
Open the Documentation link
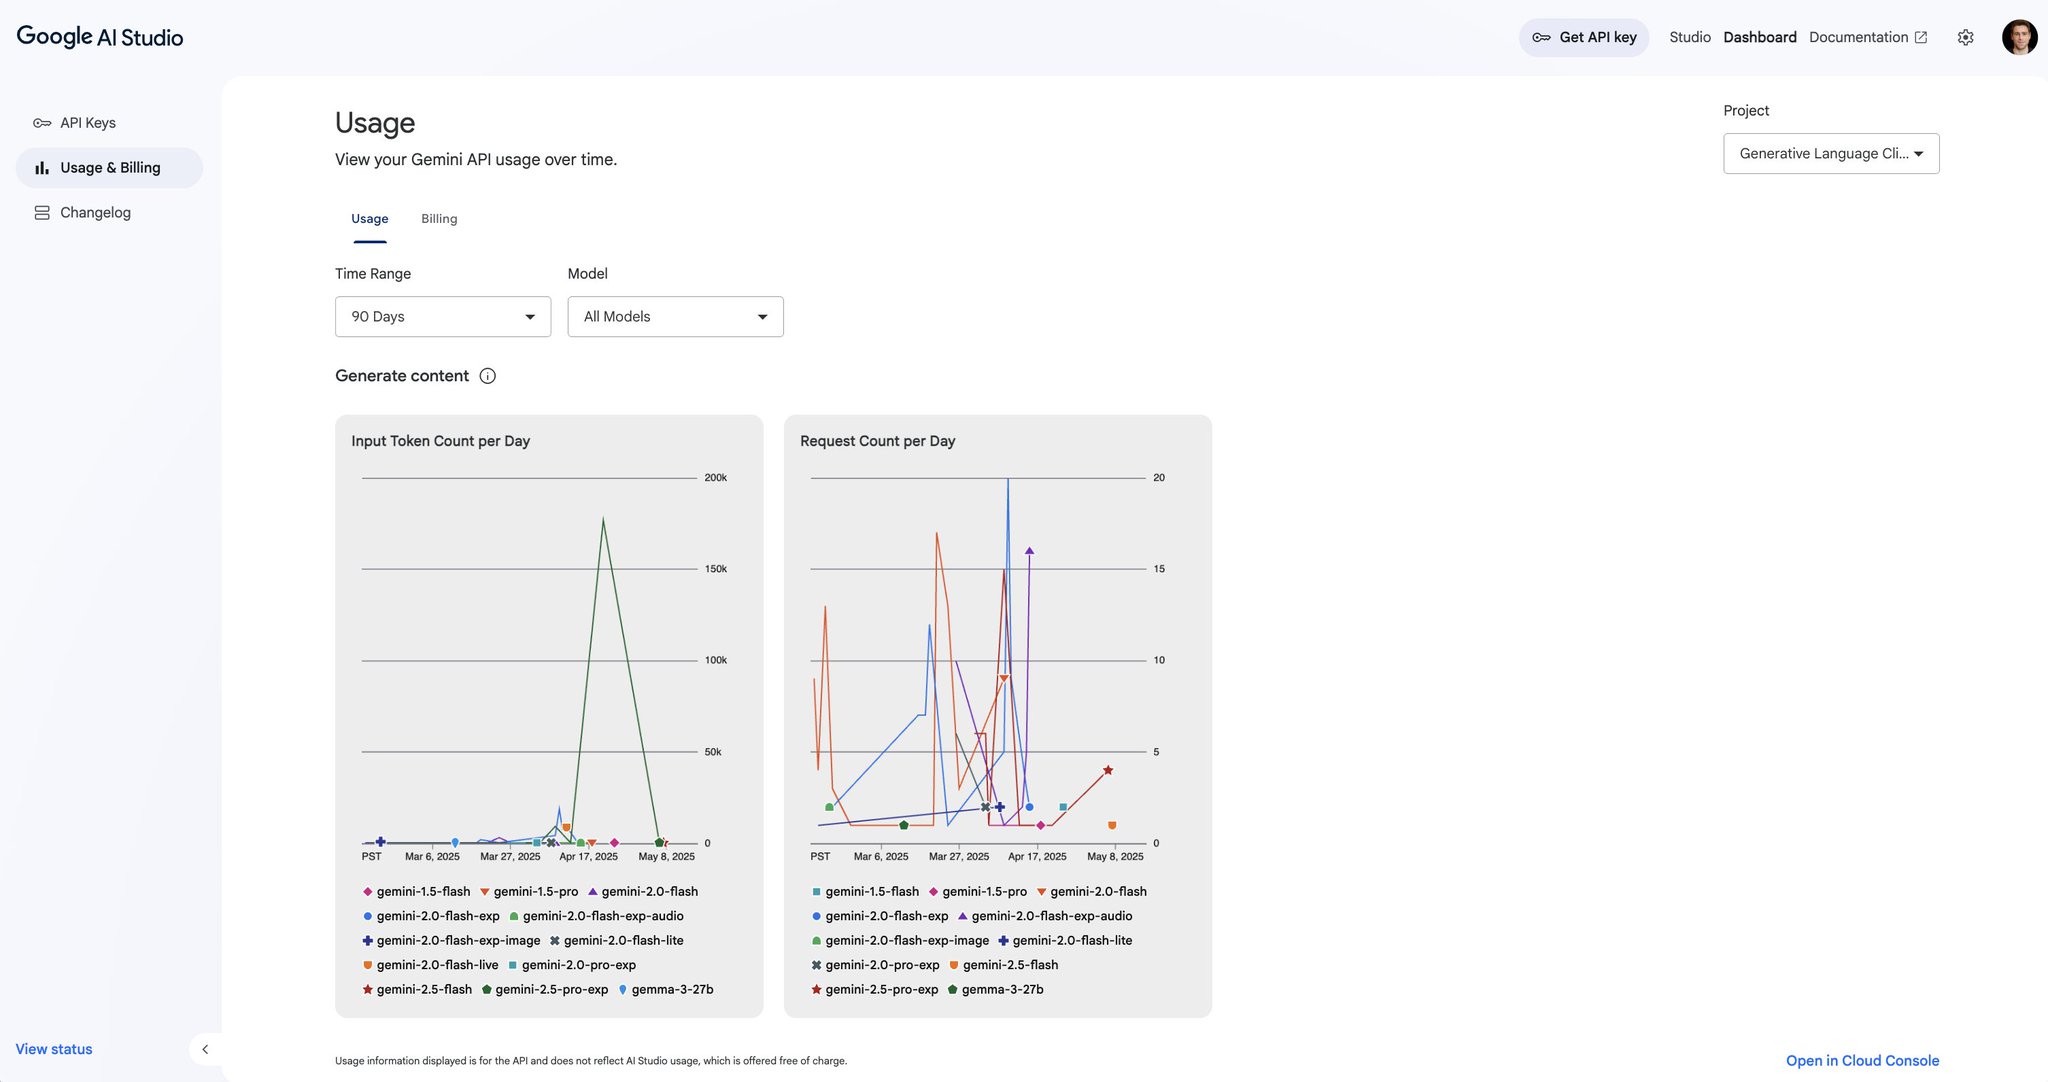pyautogui.click(x=1859, y=37)
